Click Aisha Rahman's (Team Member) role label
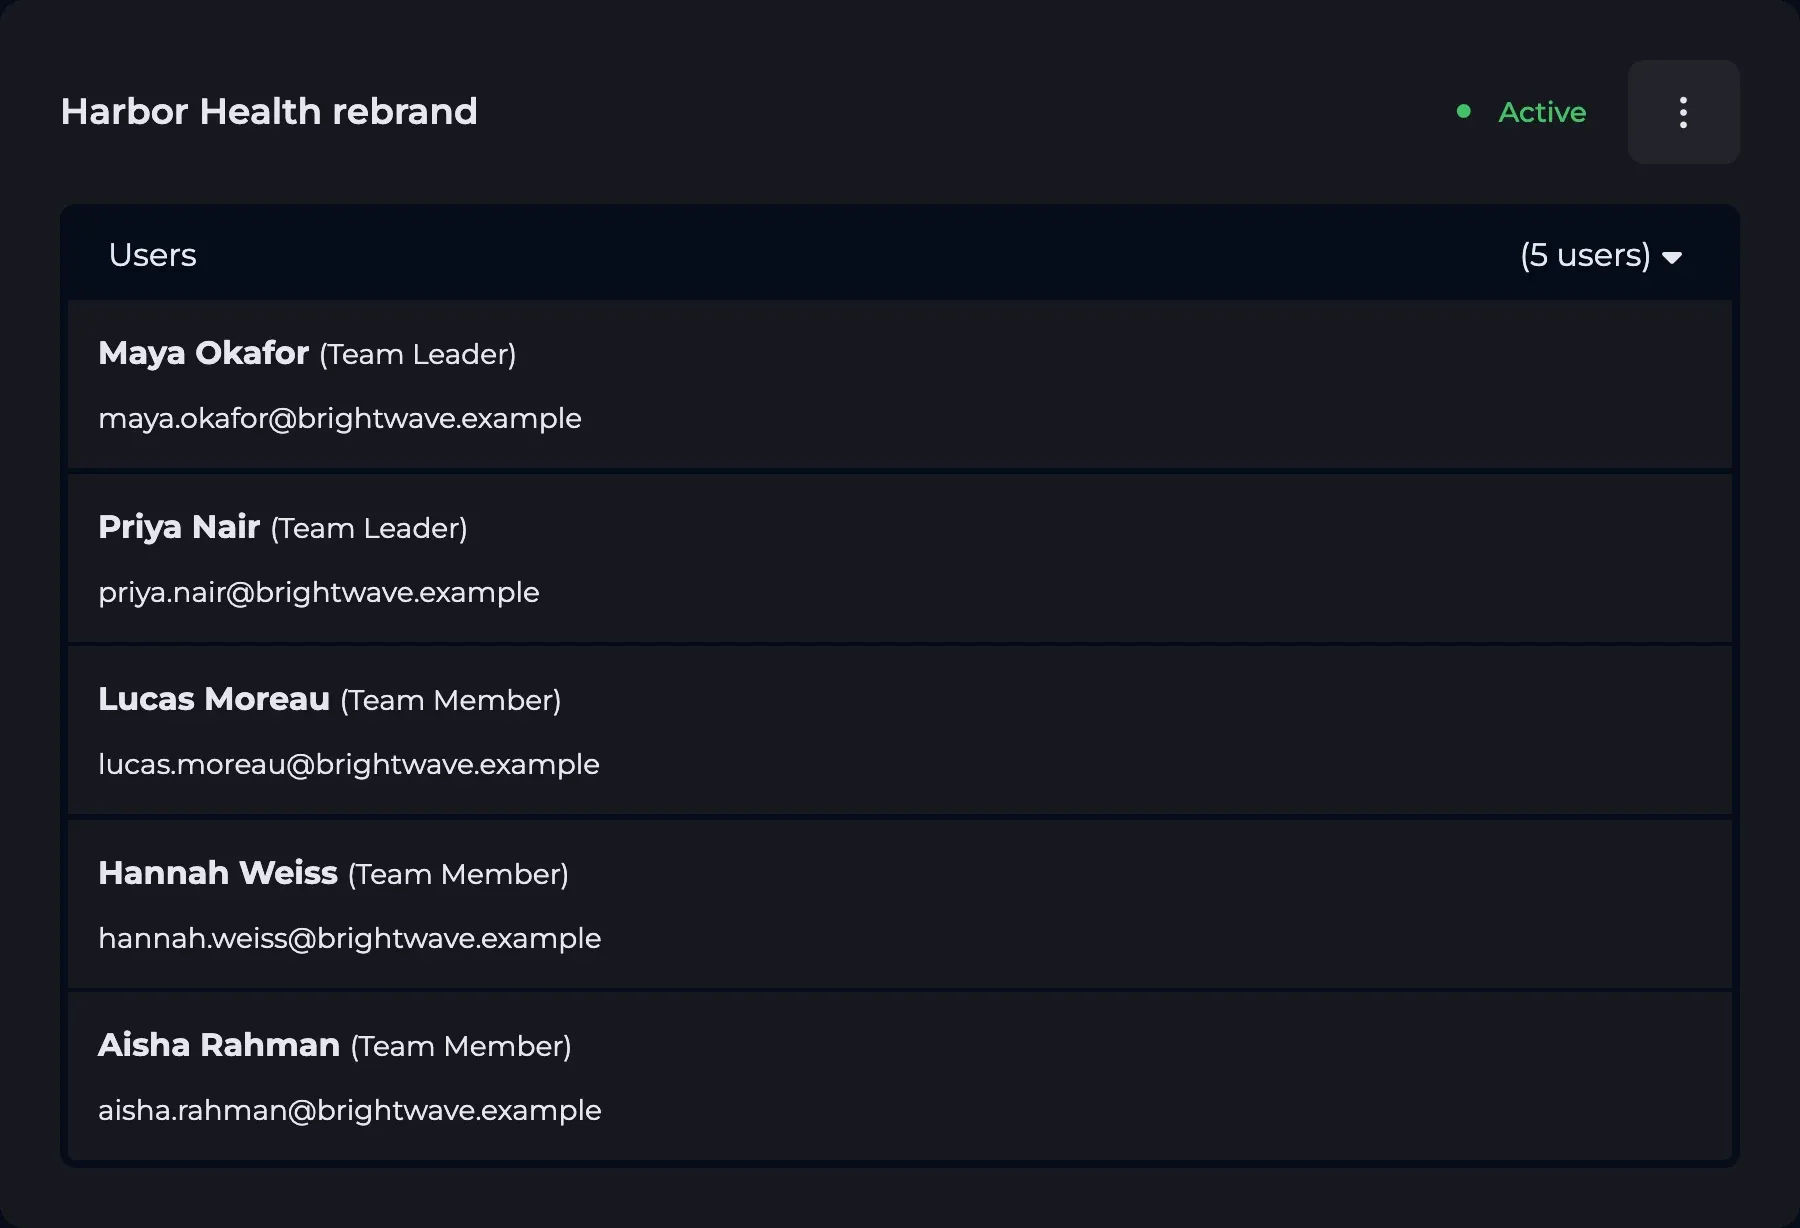This screenshot has height=1228, width=1800. click(461, 1046)
